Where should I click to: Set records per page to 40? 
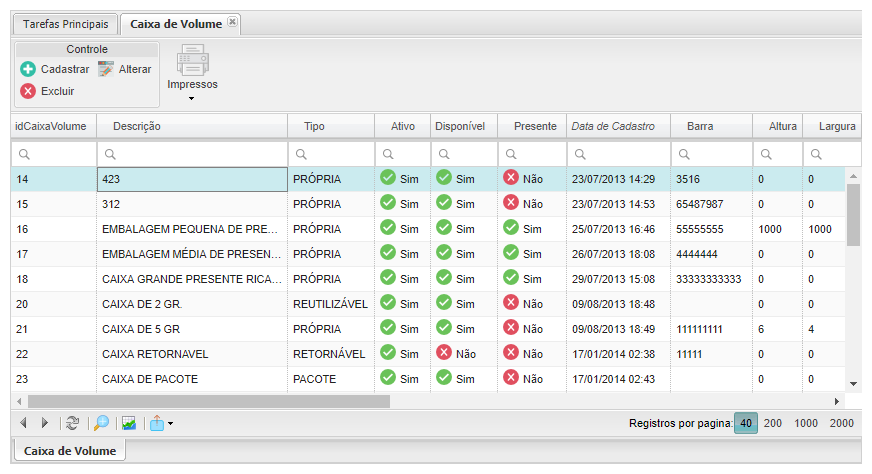pyautogui.click(x=746, y=423)
